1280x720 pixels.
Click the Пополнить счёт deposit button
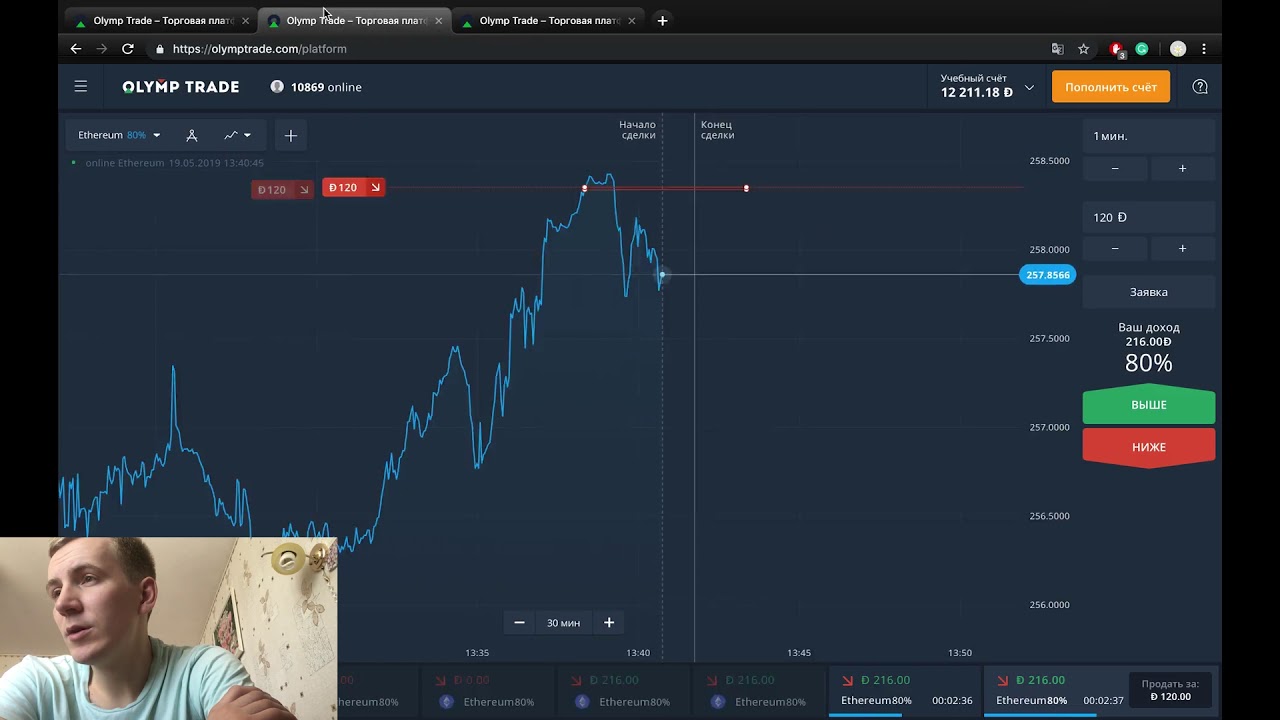(x=1111, y=87)
